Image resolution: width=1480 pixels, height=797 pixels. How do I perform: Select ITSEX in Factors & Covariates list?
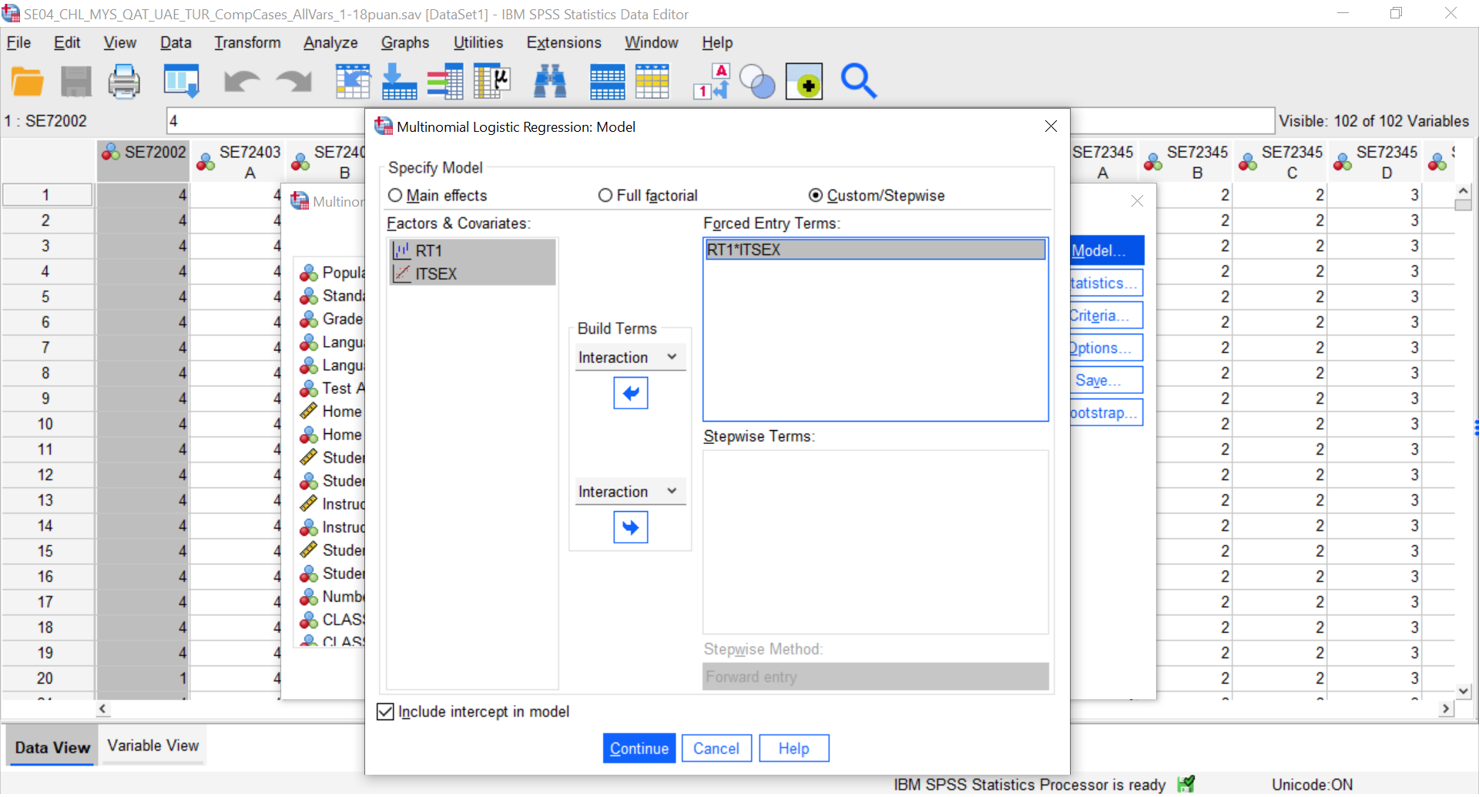click(x=472, y=274)
